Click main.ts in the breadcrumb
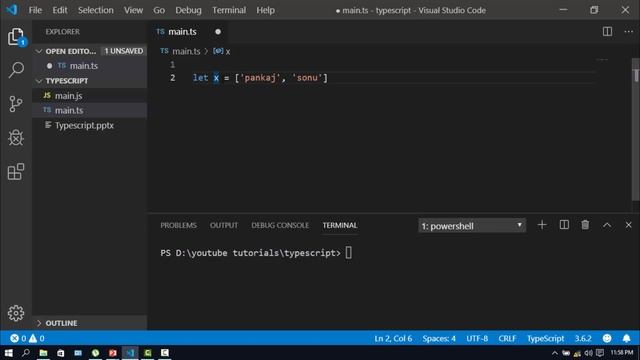This screenshot has width=640, height=360. click(186, 51)
